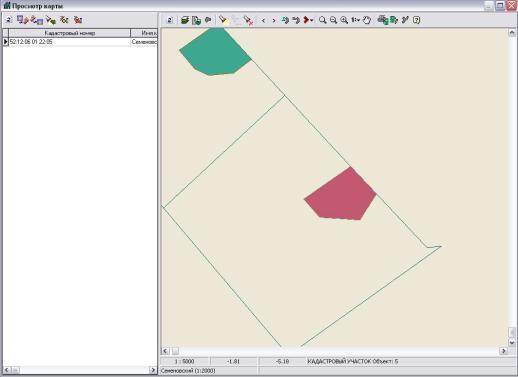The width and height of the screenshot is (518, 377).
Task: Click the map vertical scrollbar down arrow
Action: click(512, 343)
